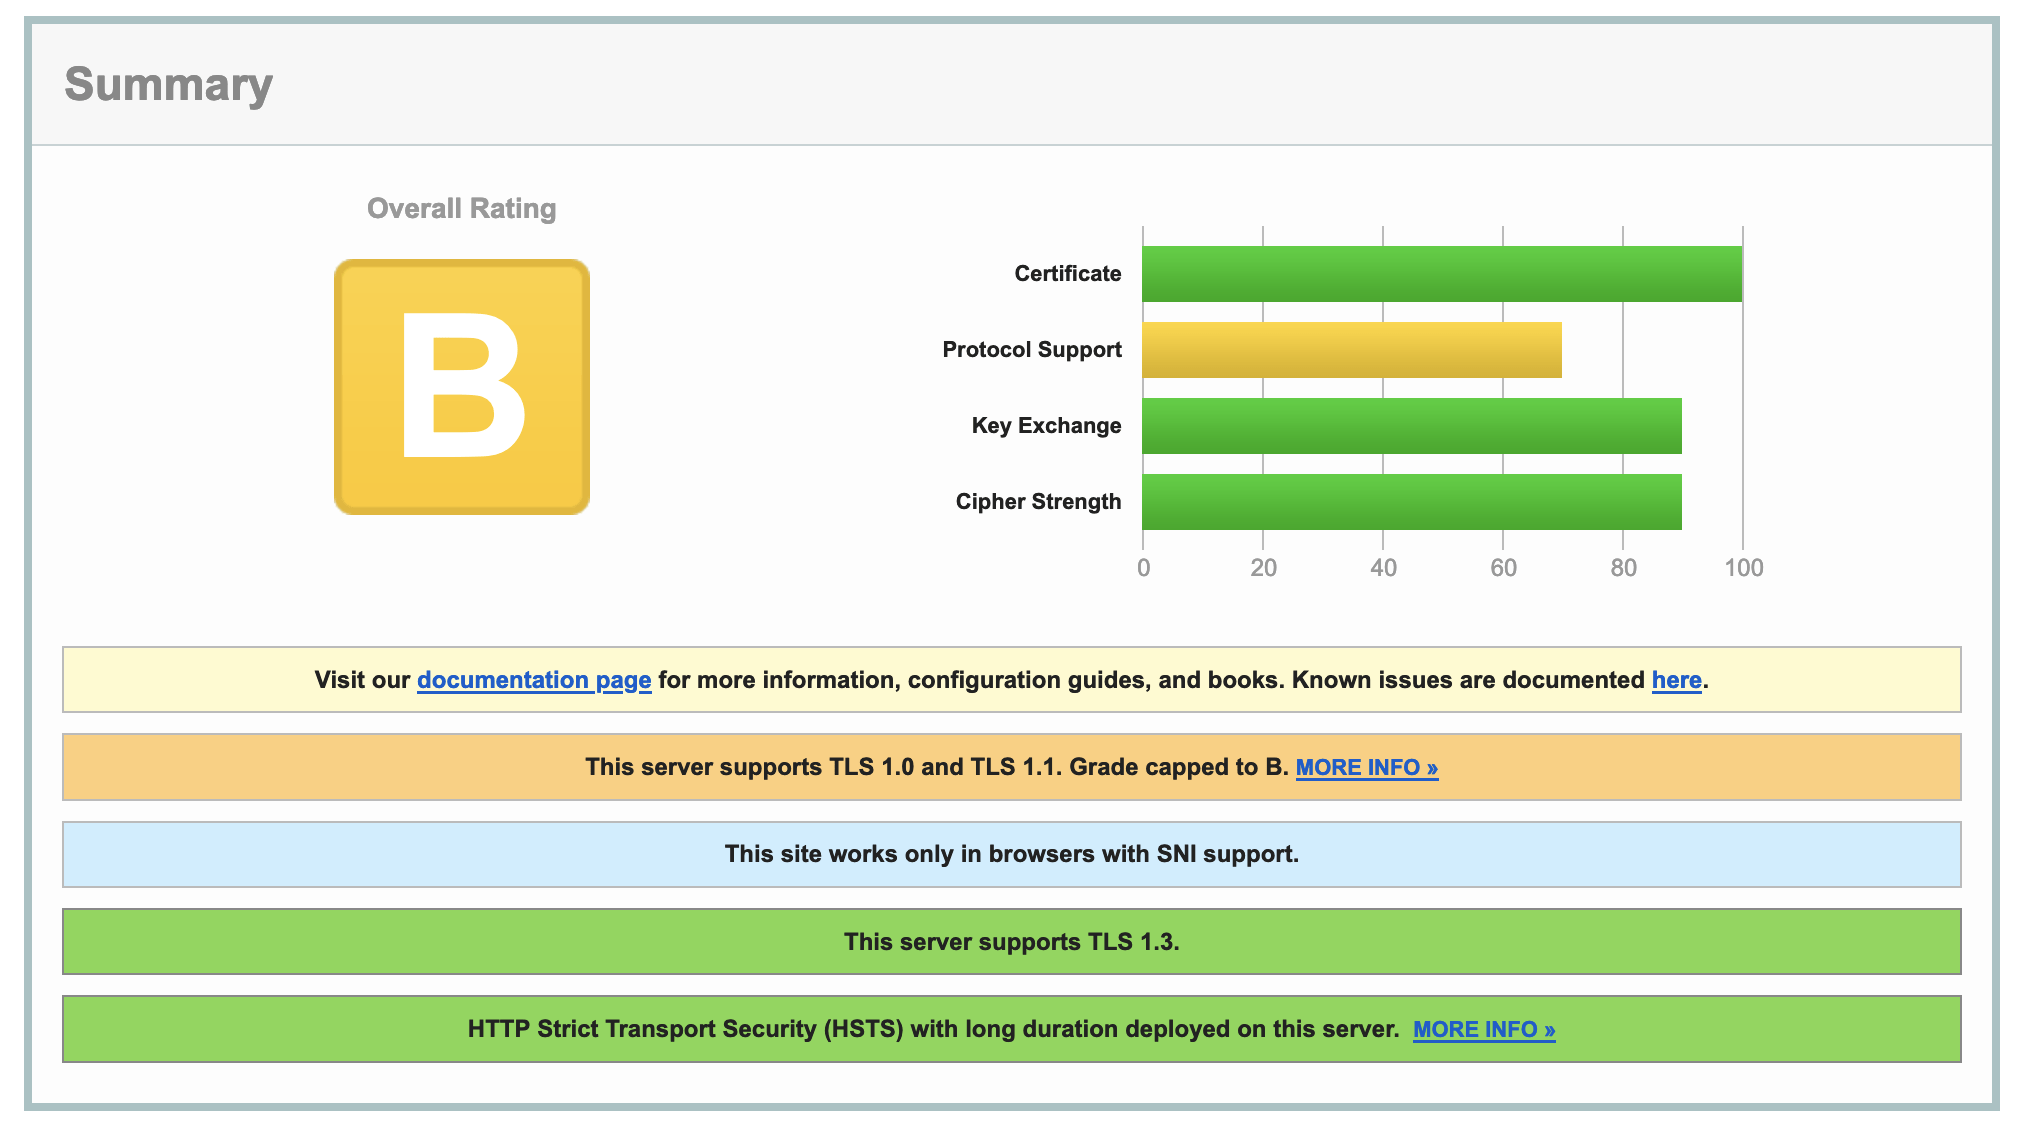The height and width of the screenshot is (1130, 2022).
Task: Open MORE INFO link for HSTS
Action: point(1484,1030)
